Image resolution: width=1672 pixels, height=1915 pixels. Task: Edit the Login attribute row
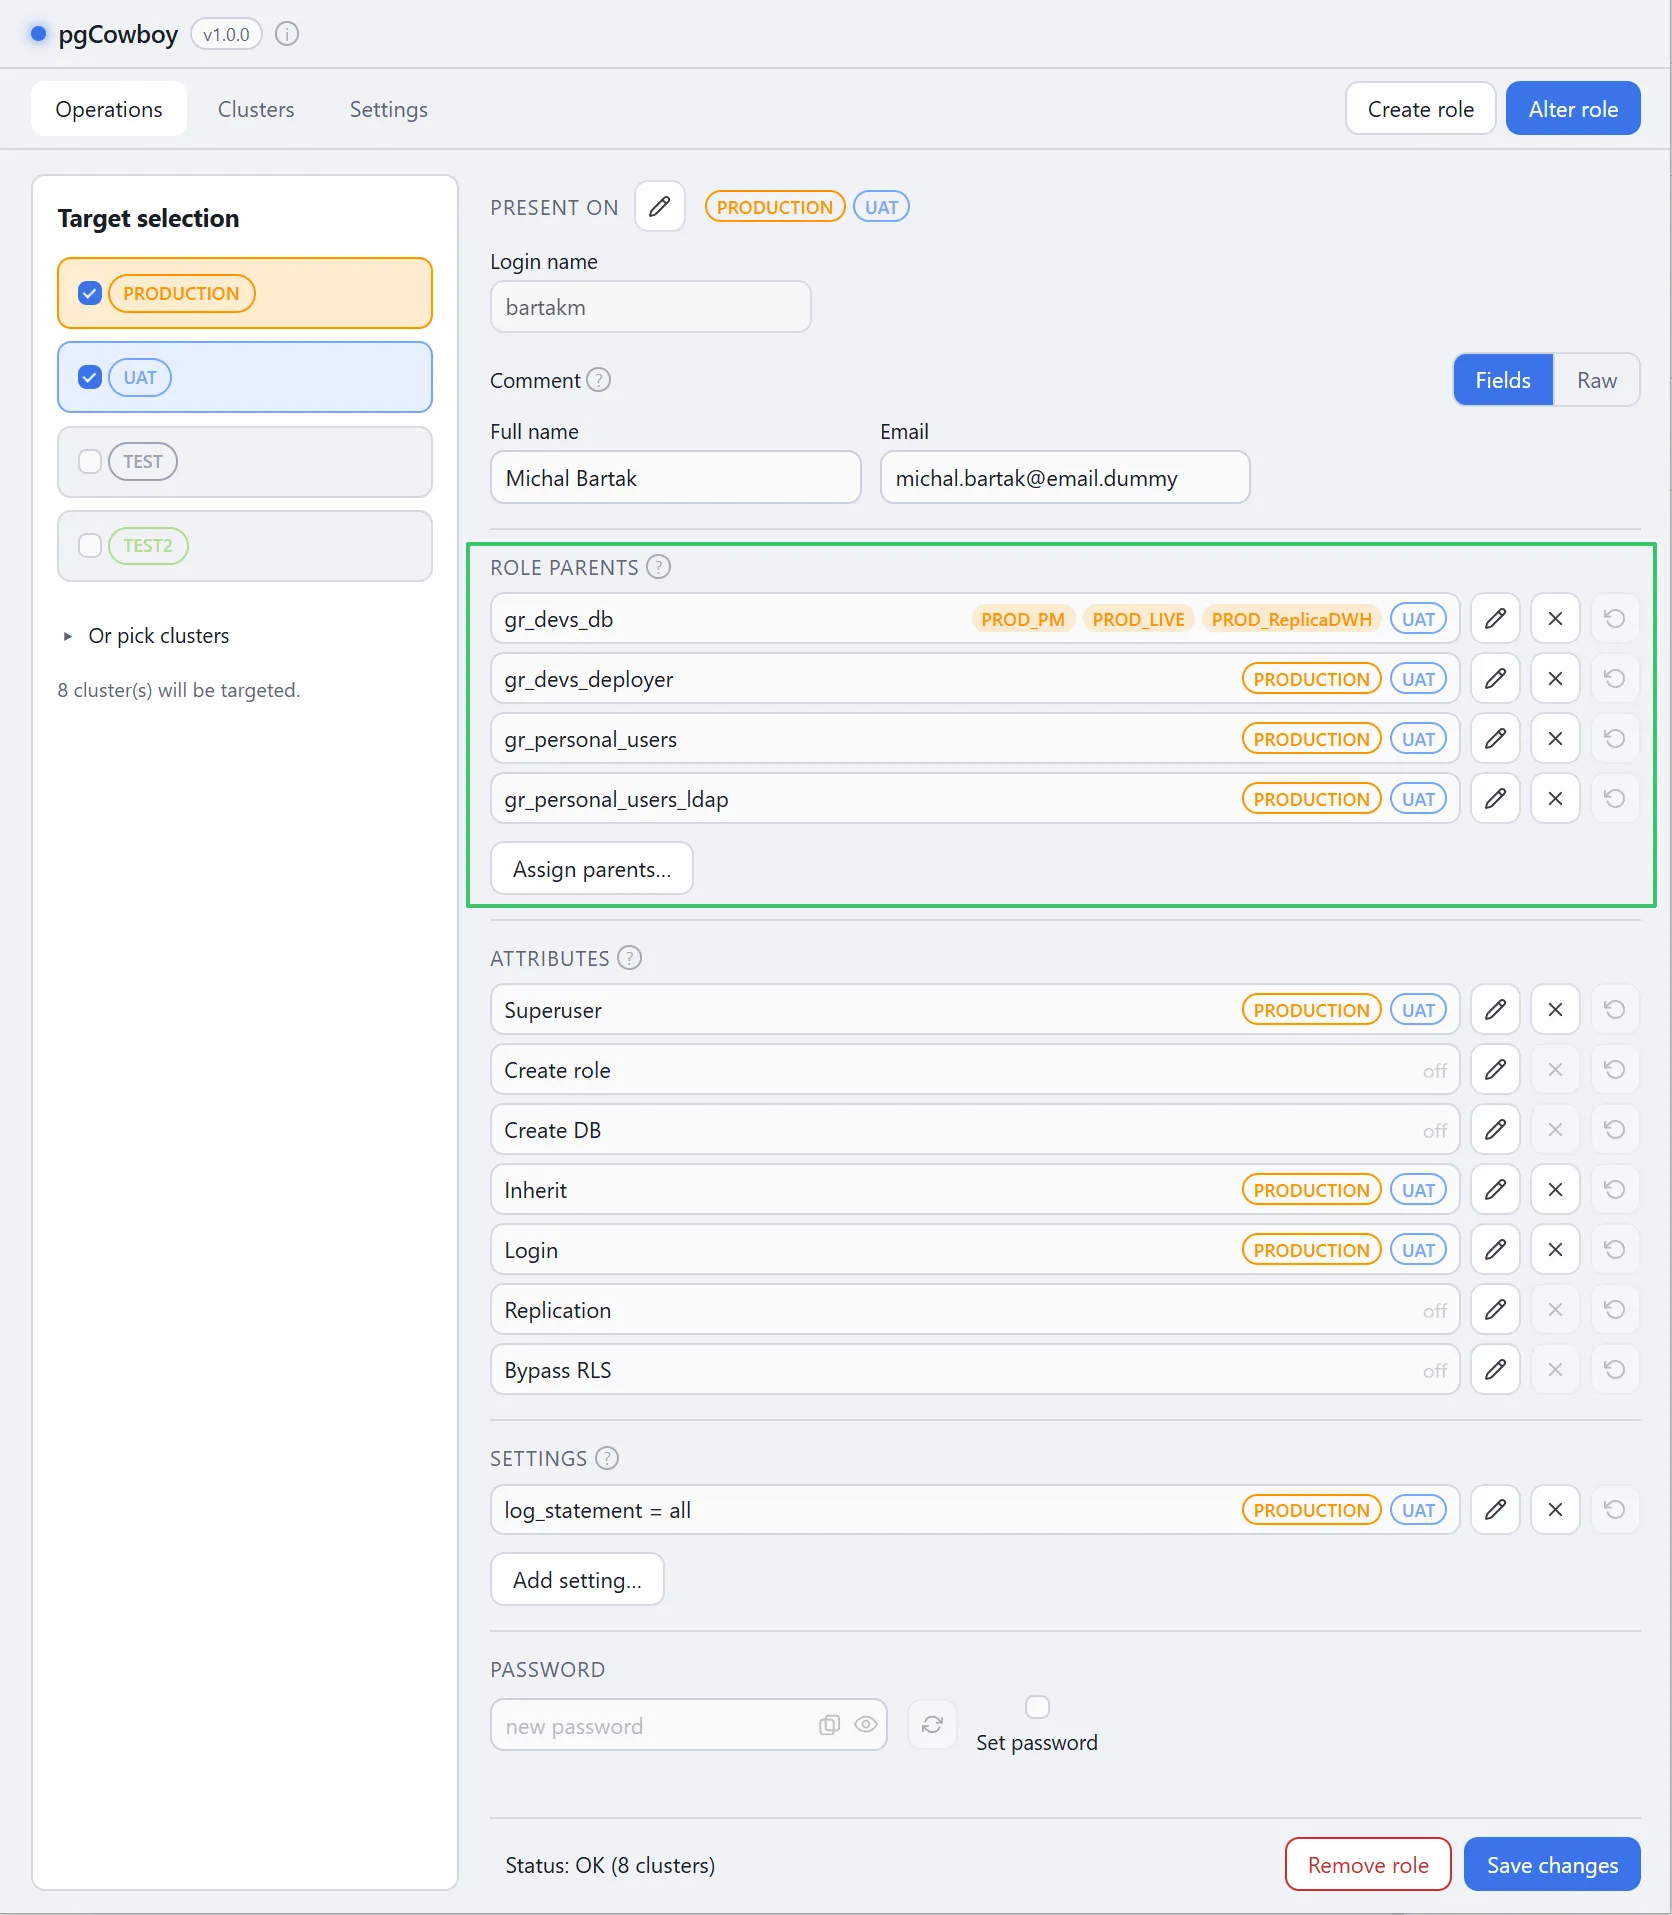(x=1495, y=1250)
